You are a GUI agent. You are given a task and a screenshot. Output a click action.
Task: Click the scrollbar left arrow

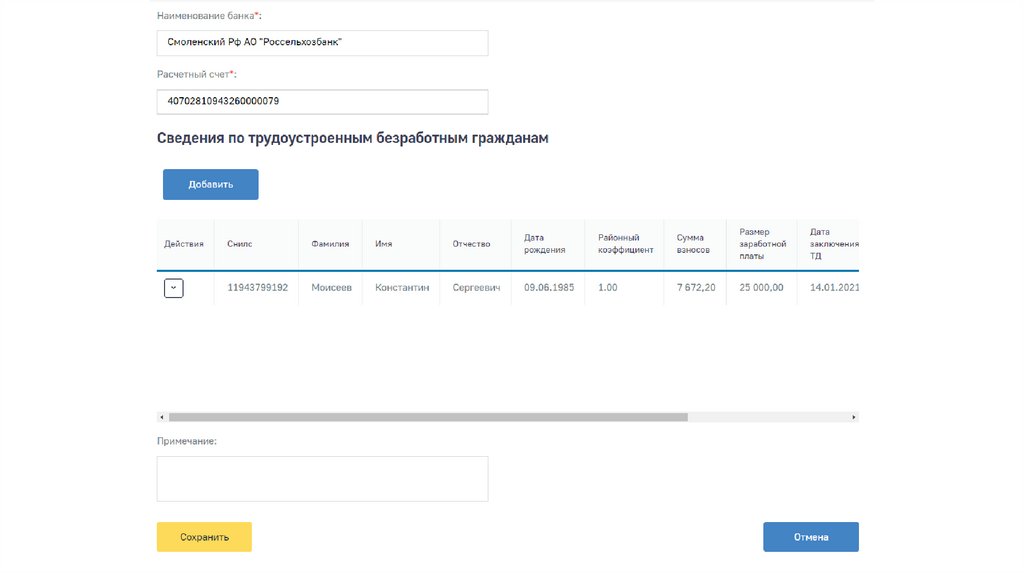tap(161, 417)
